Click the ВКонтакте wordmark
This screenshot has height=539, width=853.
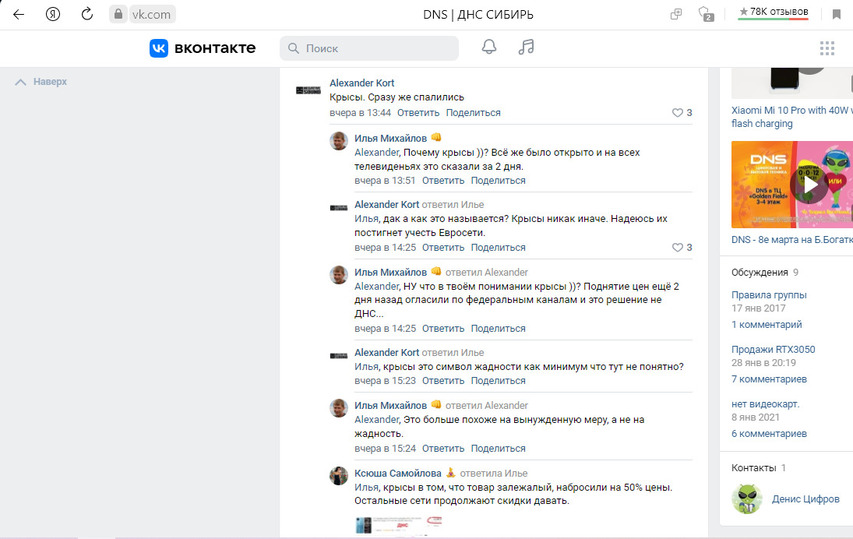click(x=215, y=48)
